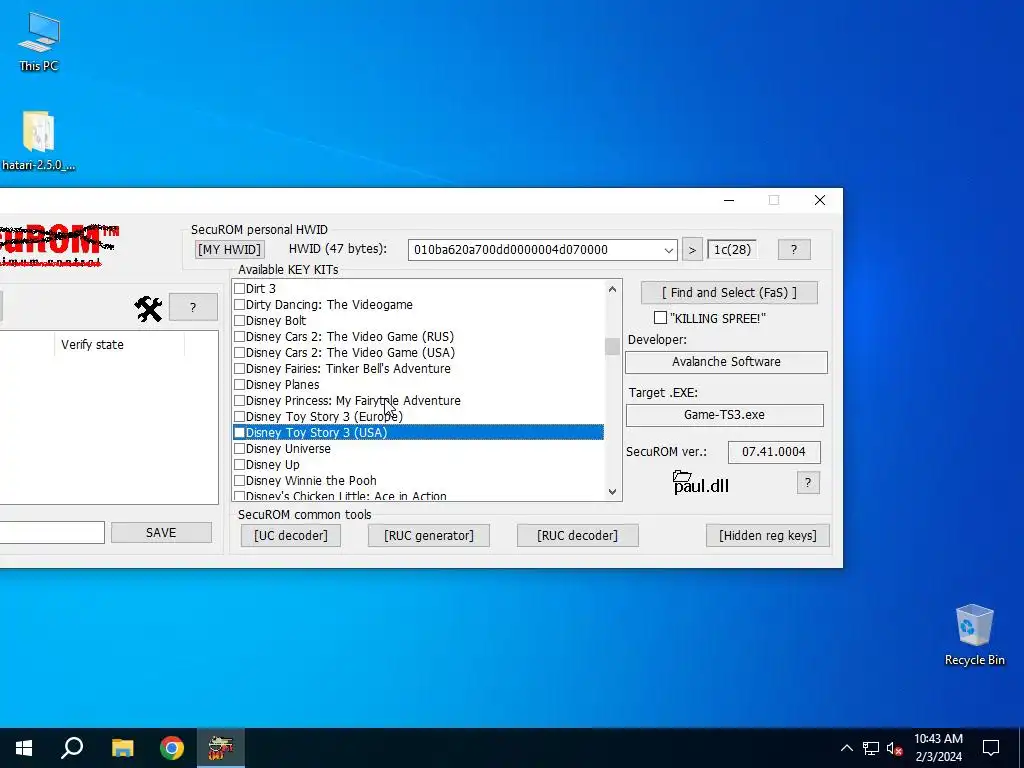Check the Disney Up checkbox
This screenshot has height=768, width=1024.
click(x=240, y=464)
